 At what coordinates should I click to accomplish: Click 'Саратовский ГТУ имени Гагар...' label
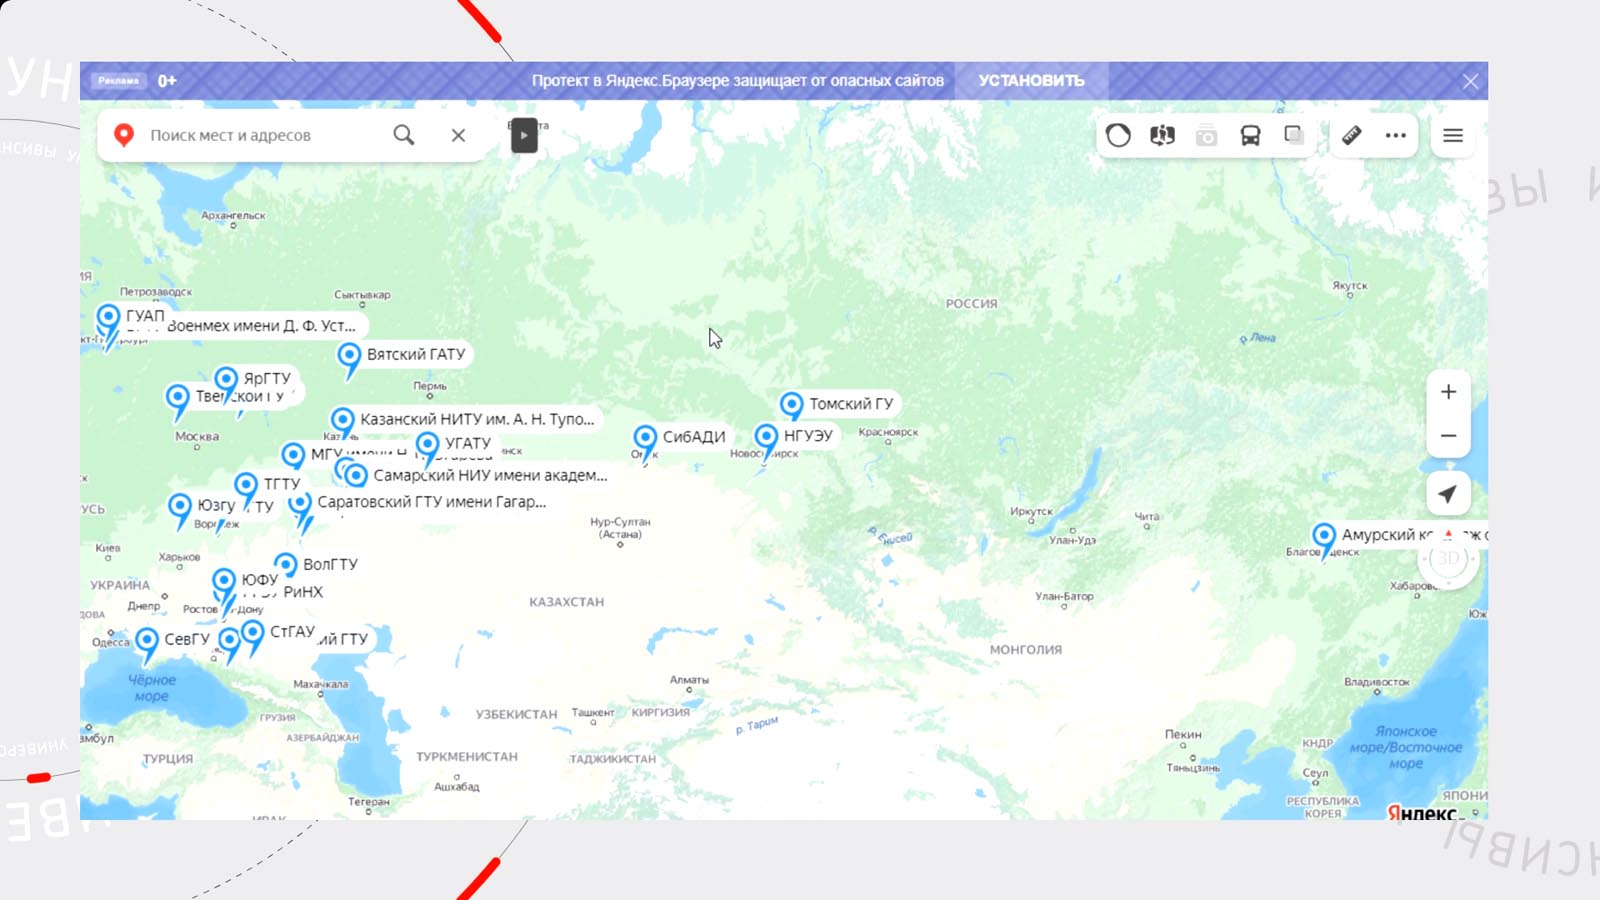[x=432, y=502]
